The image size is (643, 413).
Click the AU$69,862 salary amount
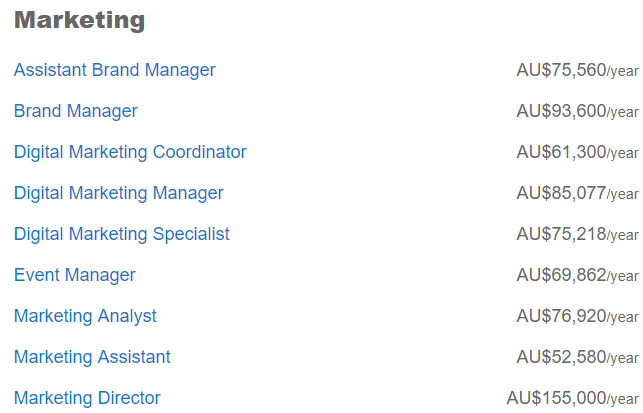561,275
